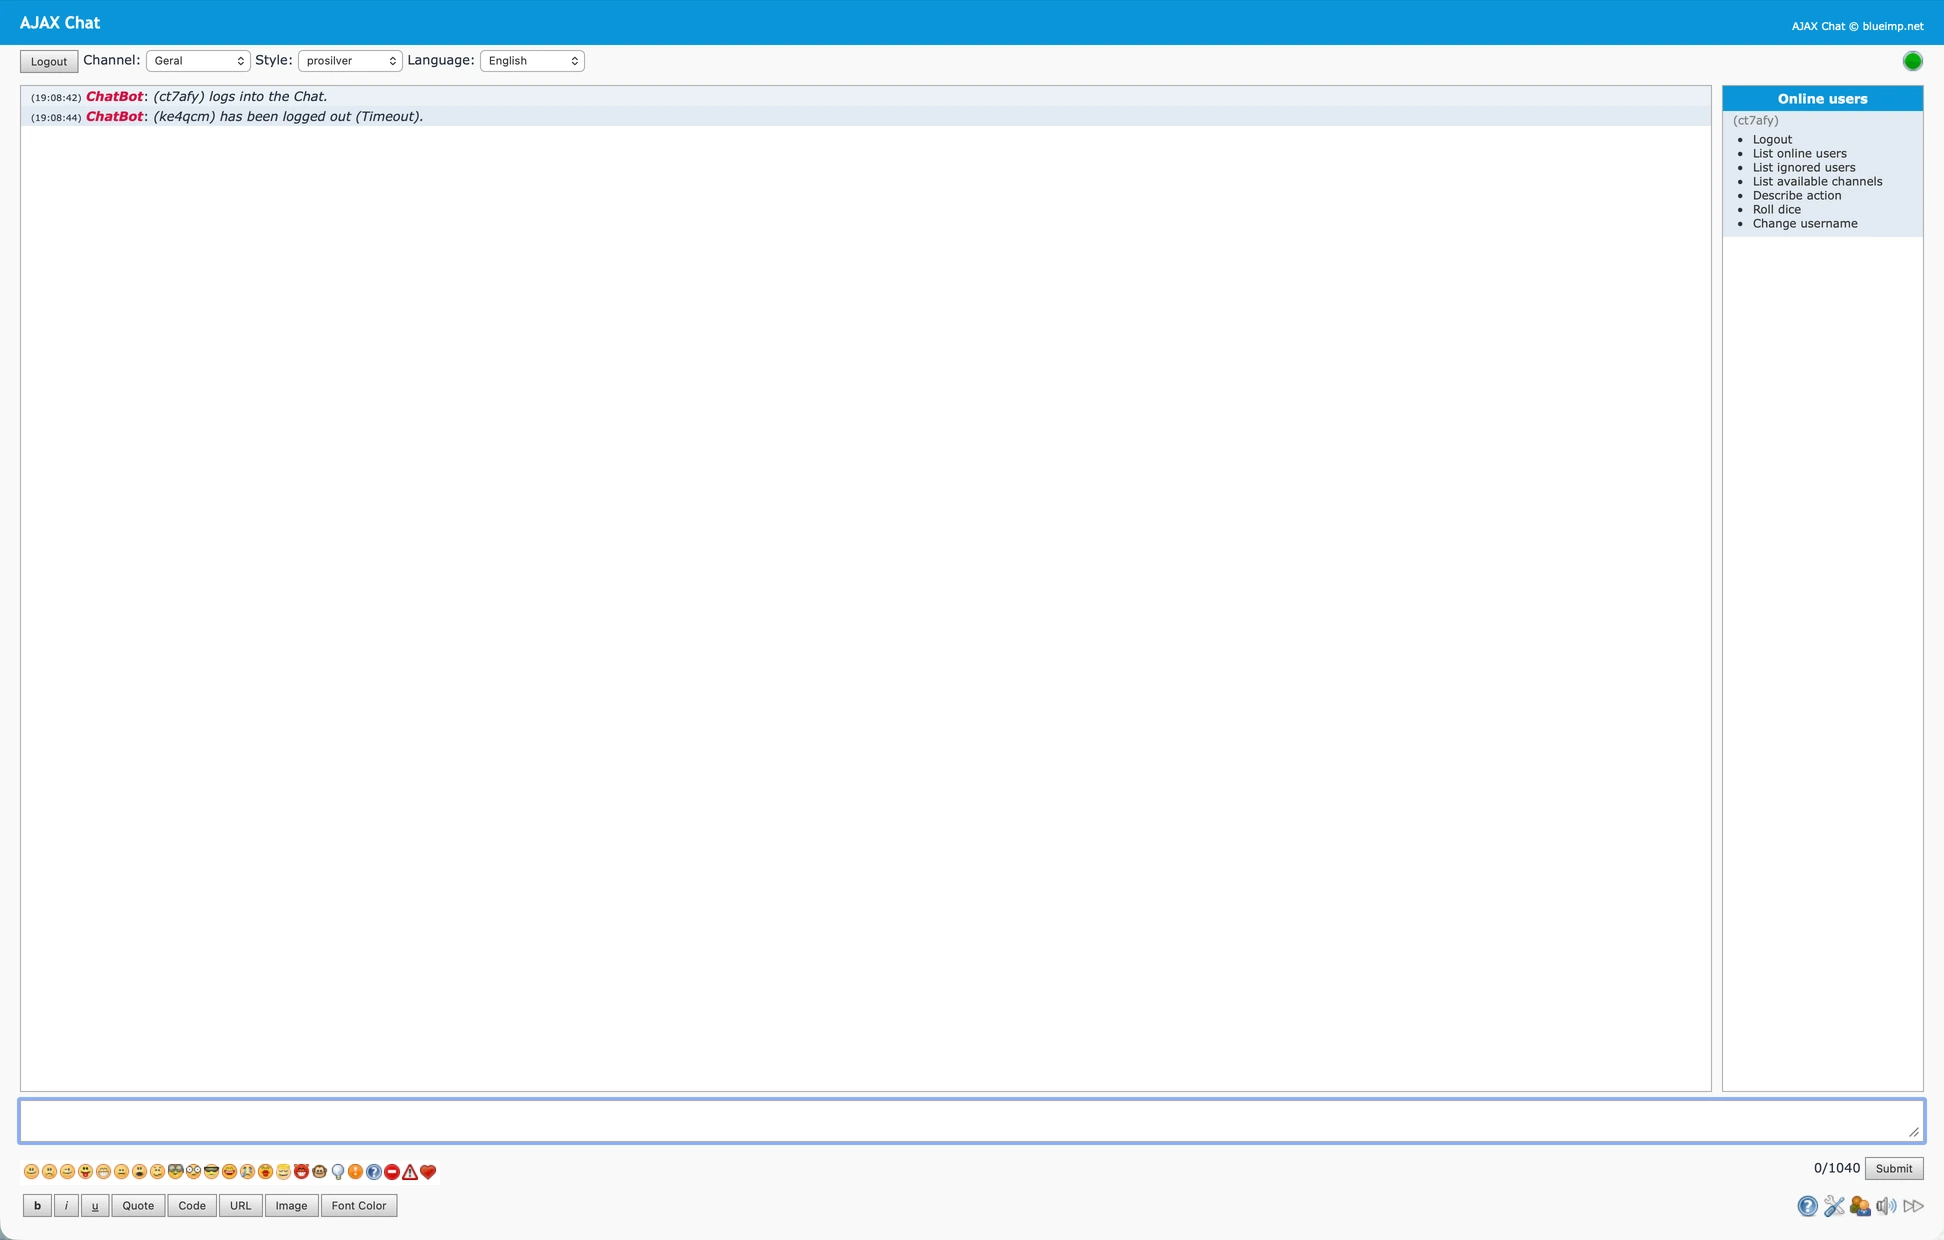The image size is (1944, 1240).
Task: Insert the red devil emoticon
Action: (x=301, y=1172)
